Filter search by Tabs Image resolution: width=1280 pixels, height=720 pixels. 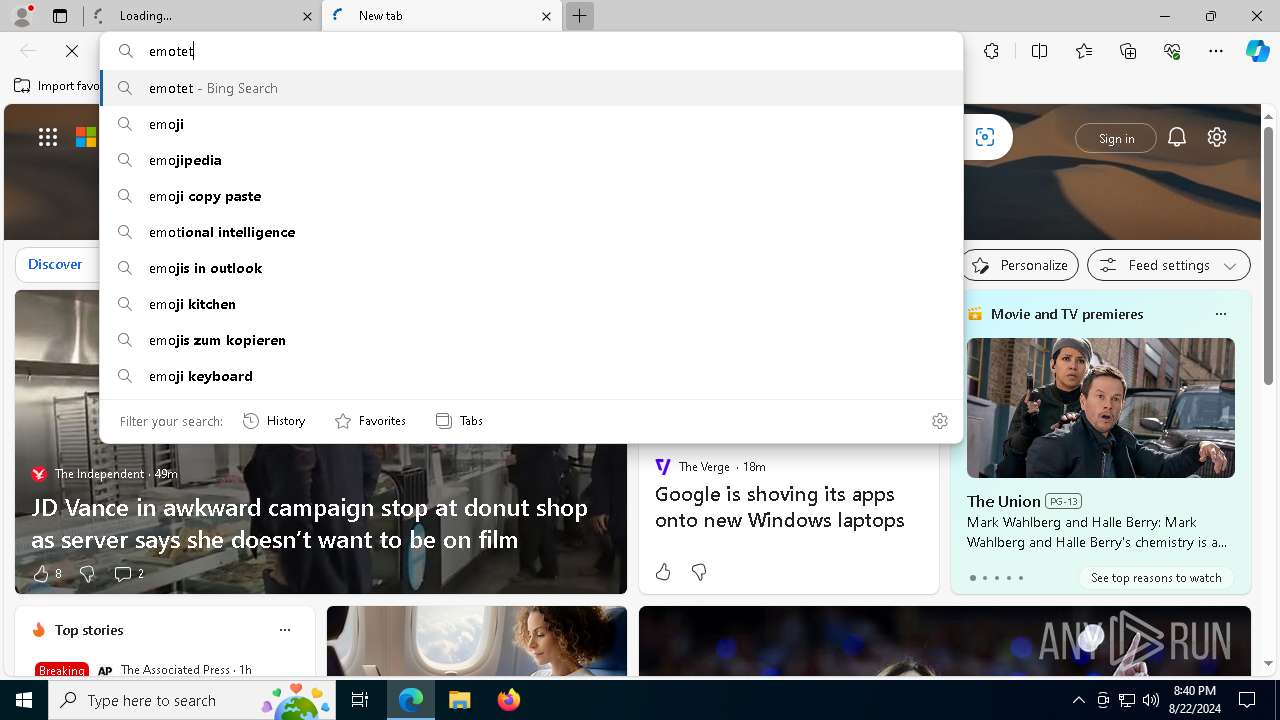[459, 421]
